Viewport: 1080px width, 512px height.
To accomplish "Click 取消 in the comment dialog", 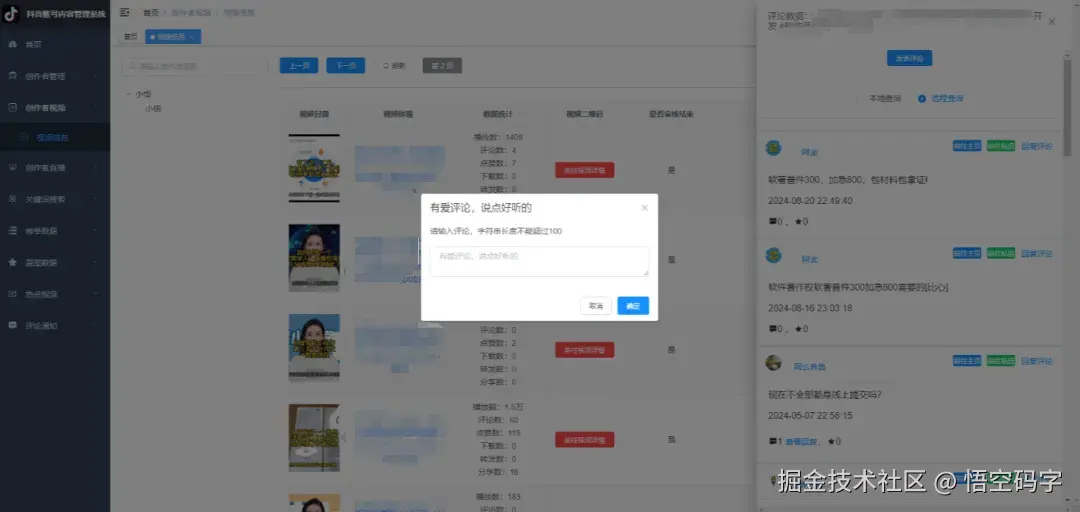I will pyautogui.click(x=596, y=306).
